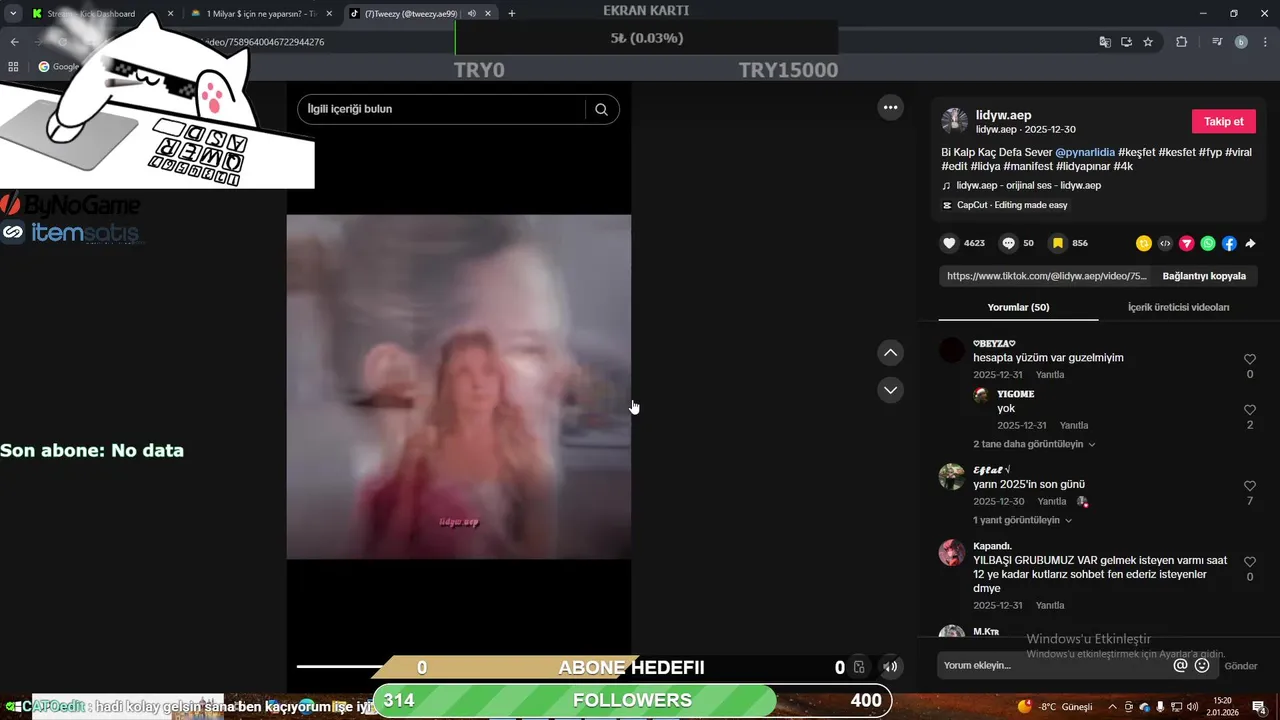The width and height of the screenshot is (1280, 720).
Task: Switch to the Yorumlar (50) tab
Action: pos(1018,307)
